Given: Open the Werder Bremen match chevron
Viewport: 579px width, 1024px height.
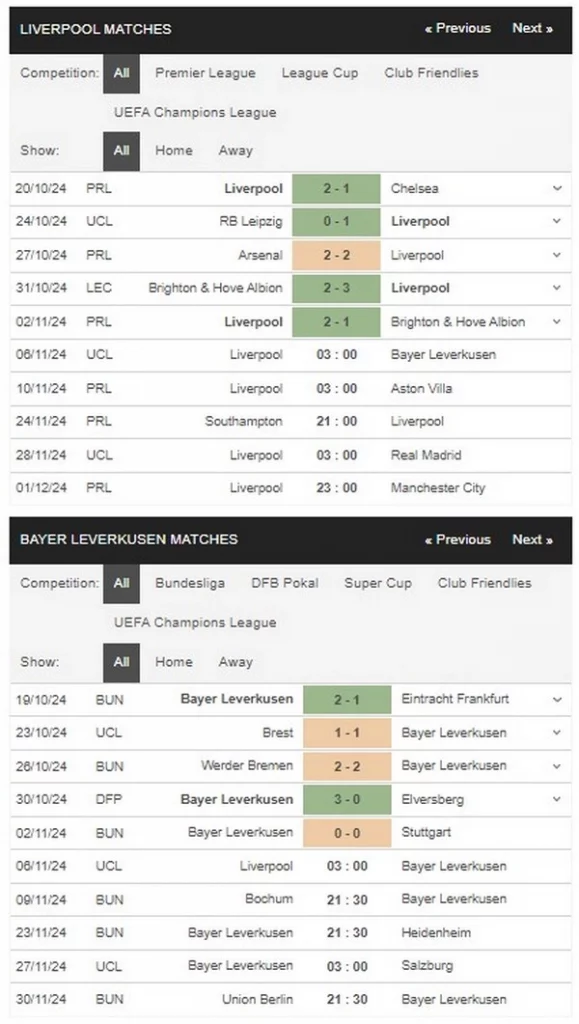Looking at the screenshot, I should coord(557,765).
